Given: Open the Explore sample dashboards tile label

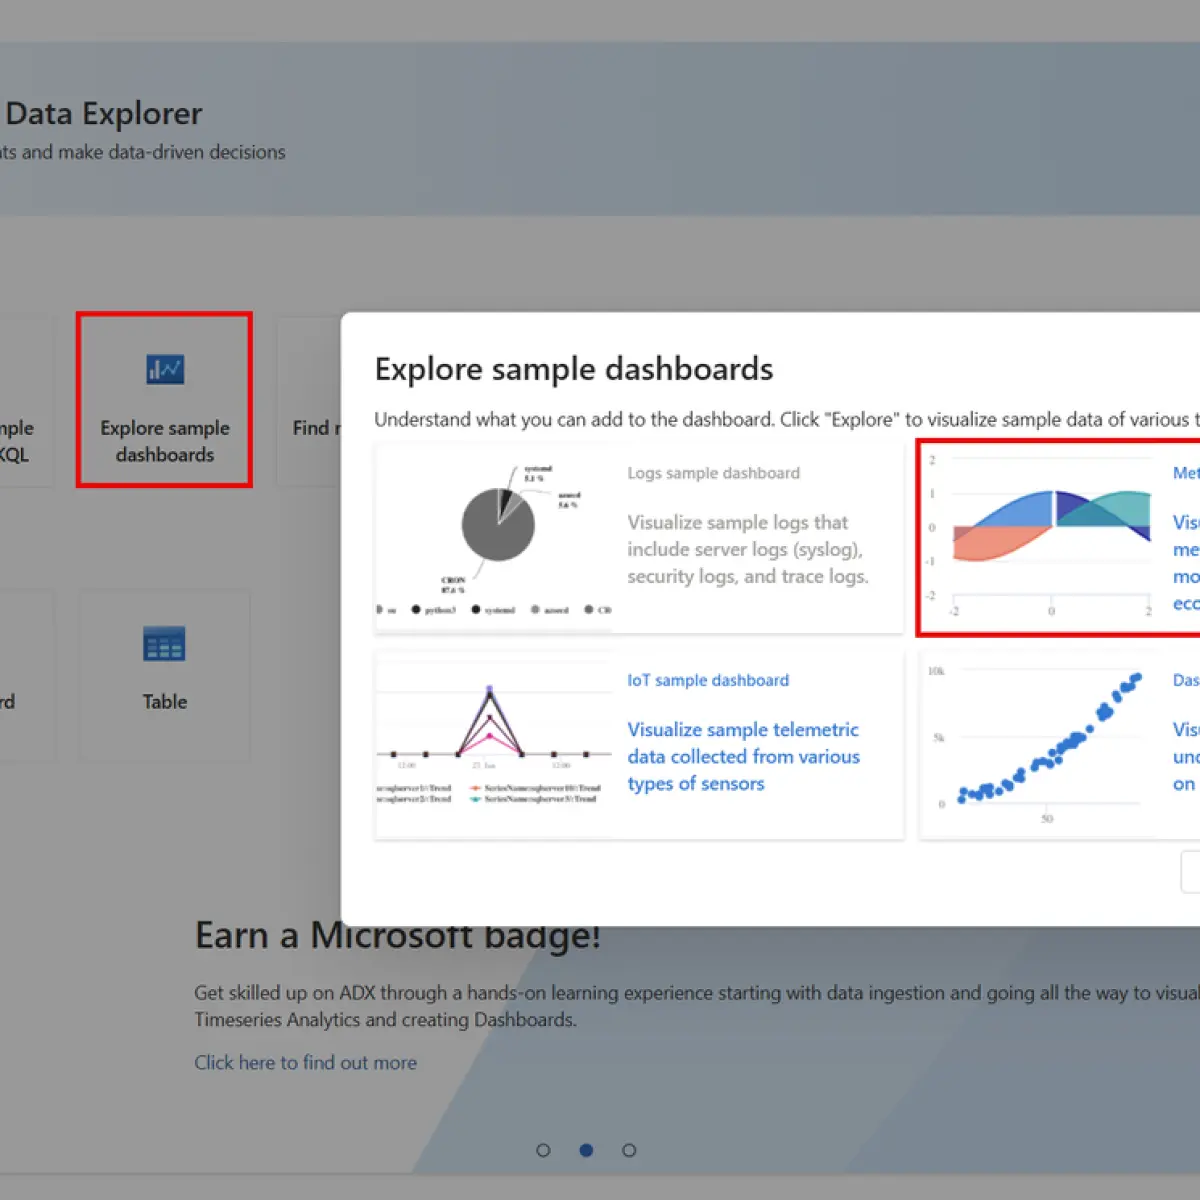Looking at the screenshot, I should pyautogui.click(x=165, y=441).
